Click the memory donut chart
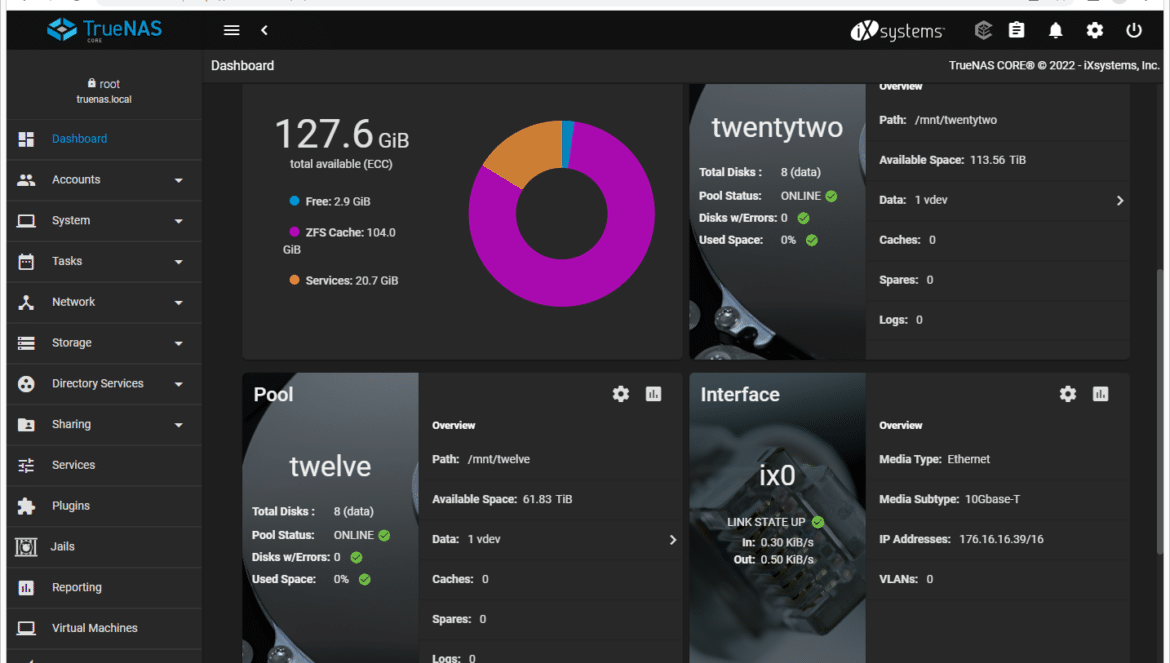This screenshot has width=1170, height=663. (x=561, y=213)
